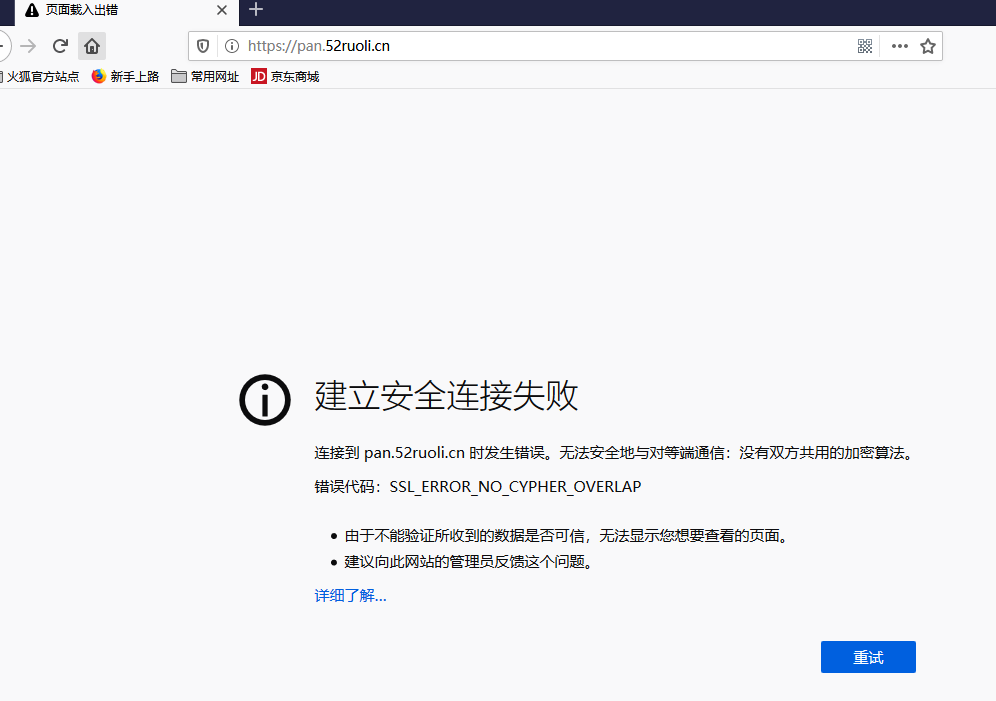Click the info circle icon on the error page

[x=264, y=400]
